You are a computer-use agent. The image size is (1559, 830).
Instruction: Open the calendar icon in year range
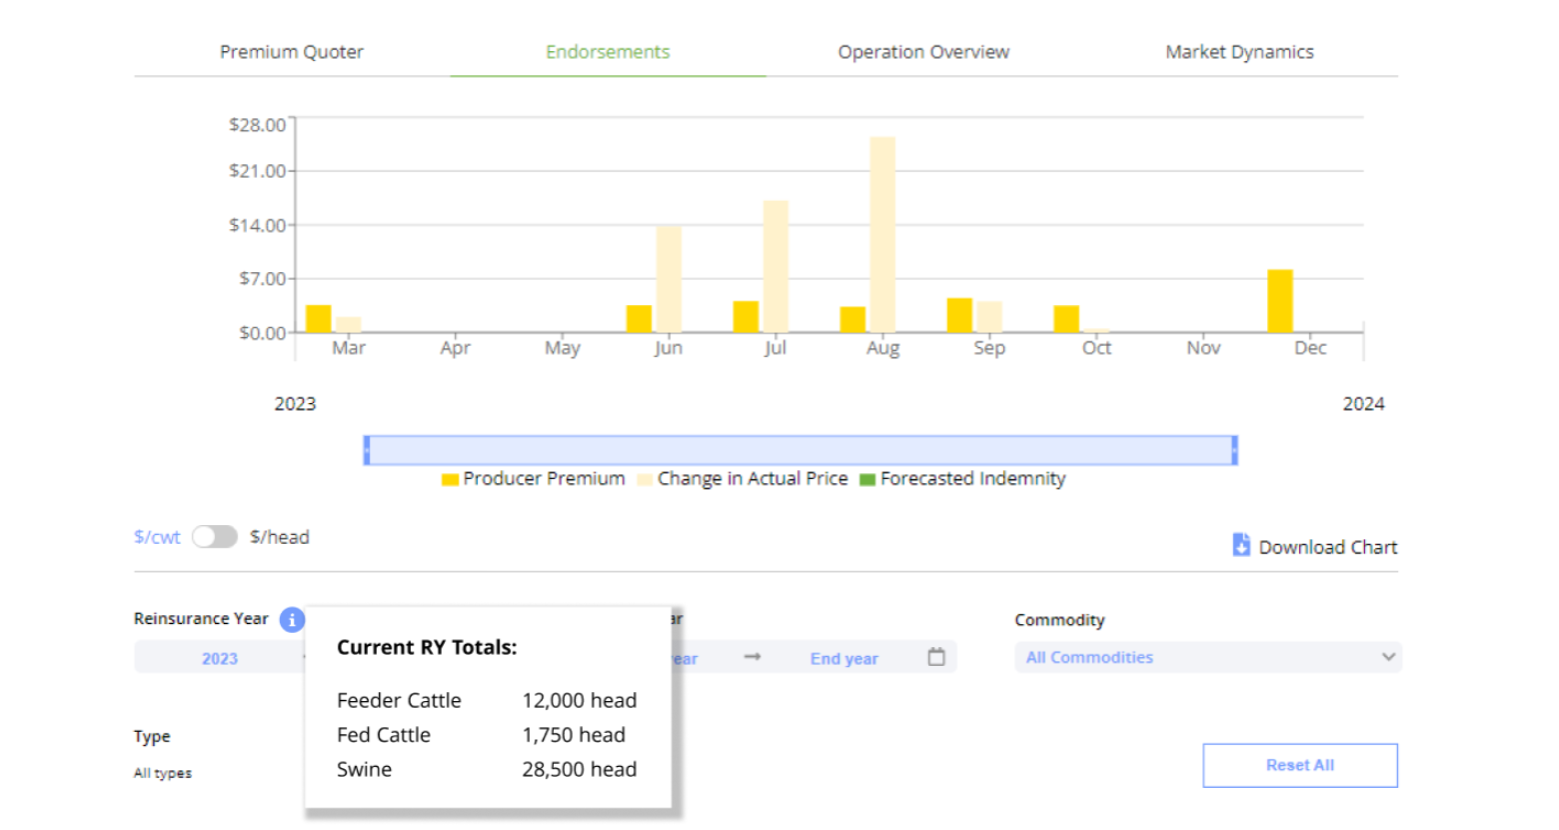pos(936,657)
